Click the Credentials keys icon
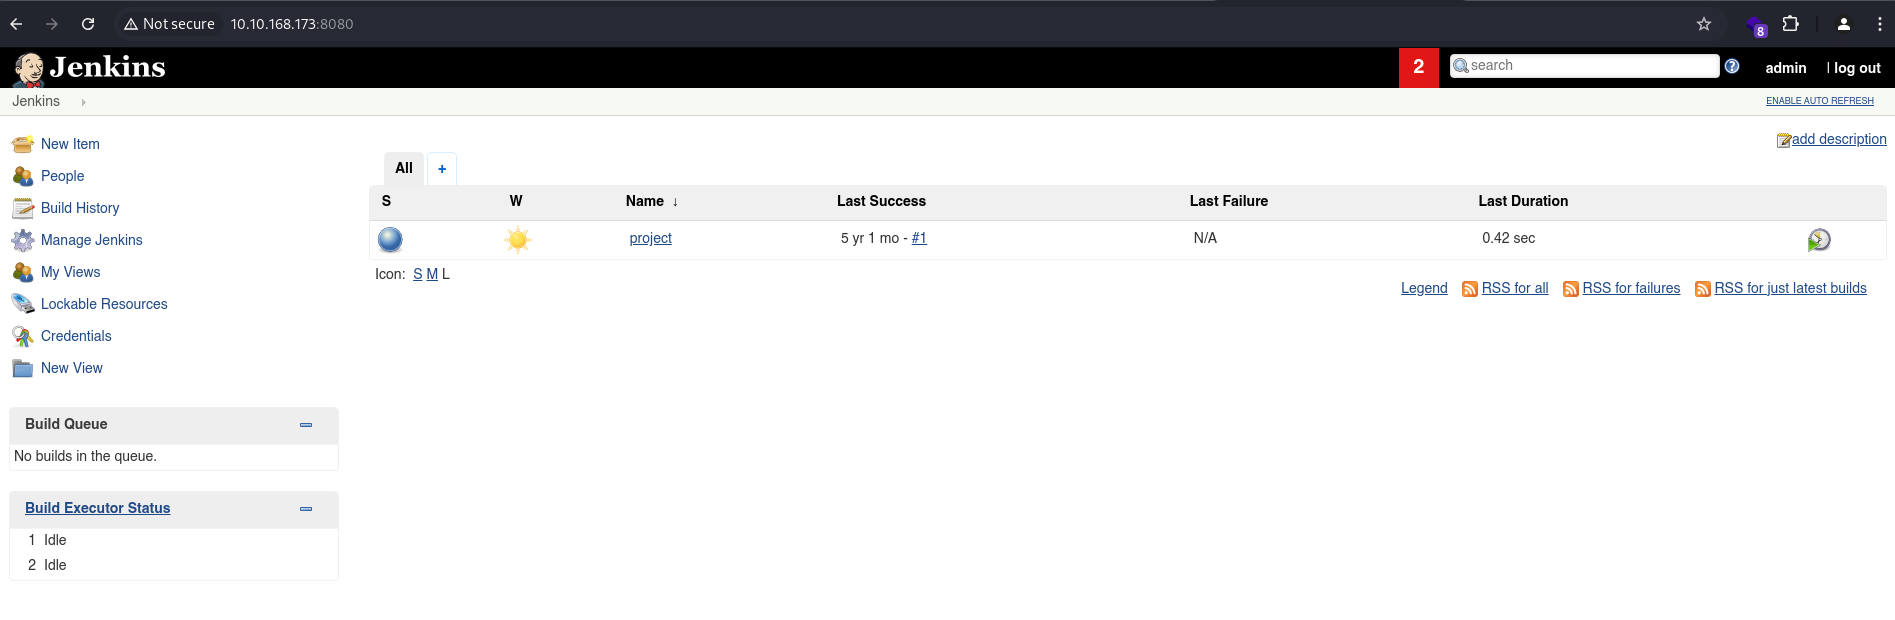Screen dimensions: 1895x620 click(23, 336)
